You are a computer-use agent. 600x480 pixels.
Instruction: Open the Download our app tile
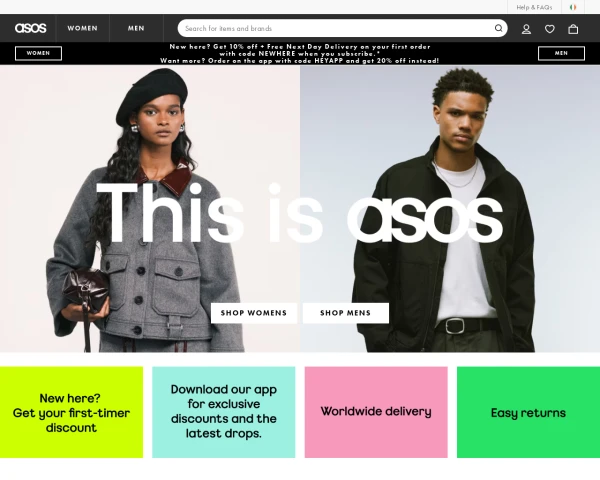coord(223,412)
